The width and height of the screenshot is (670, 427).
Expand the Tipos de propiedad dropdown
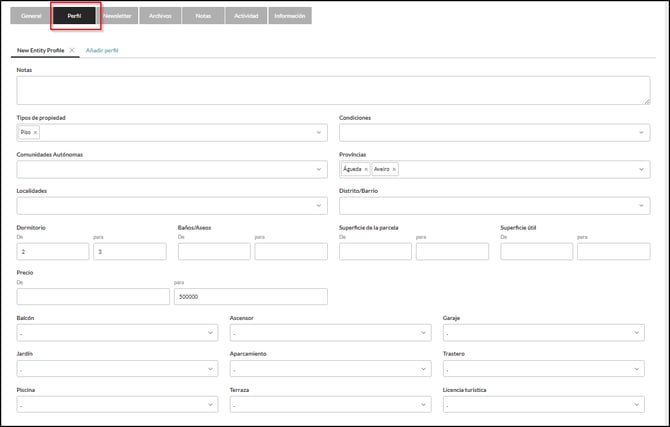(319, 132)
